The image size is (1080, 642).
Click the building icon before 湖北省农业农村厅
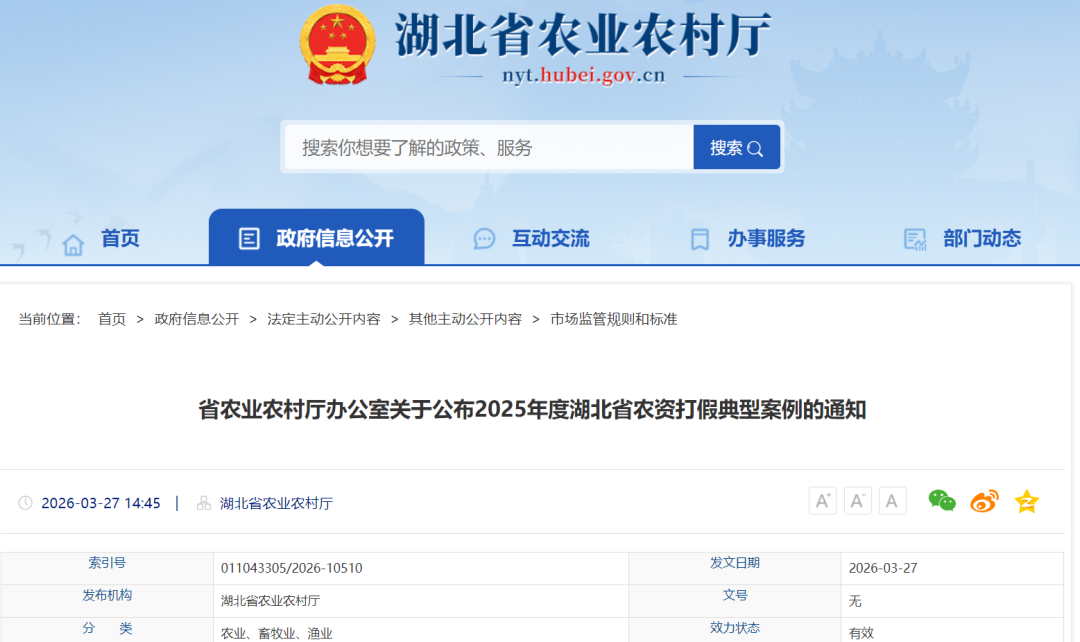(204, 503)
